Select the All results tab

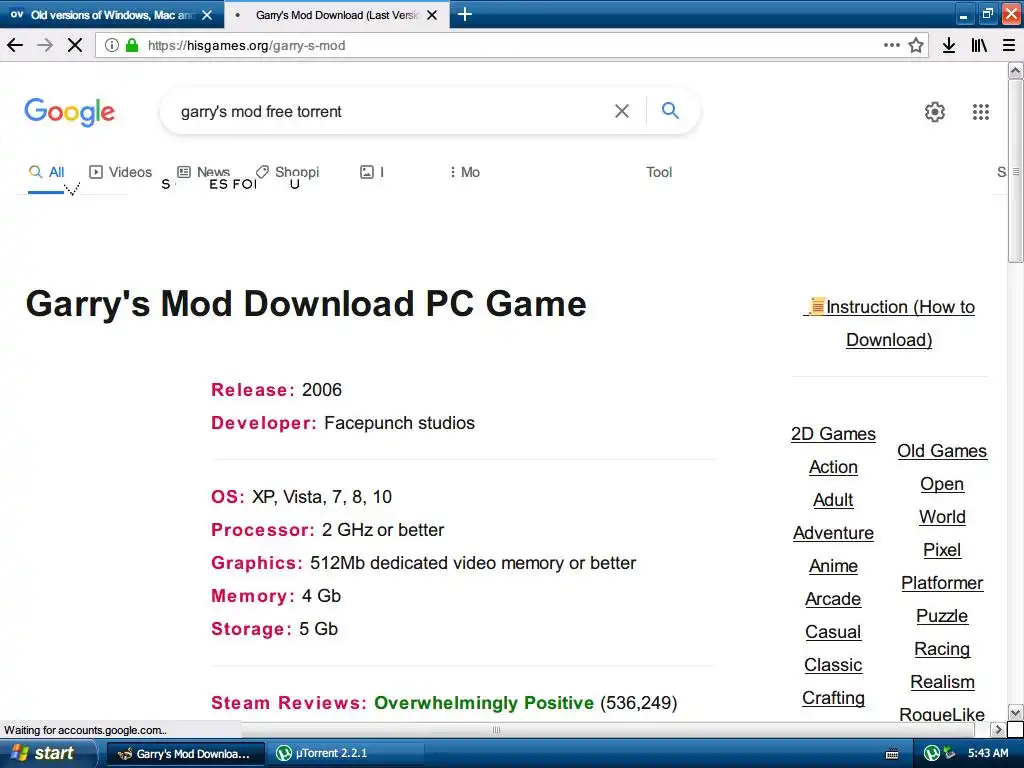click(46, 172)
